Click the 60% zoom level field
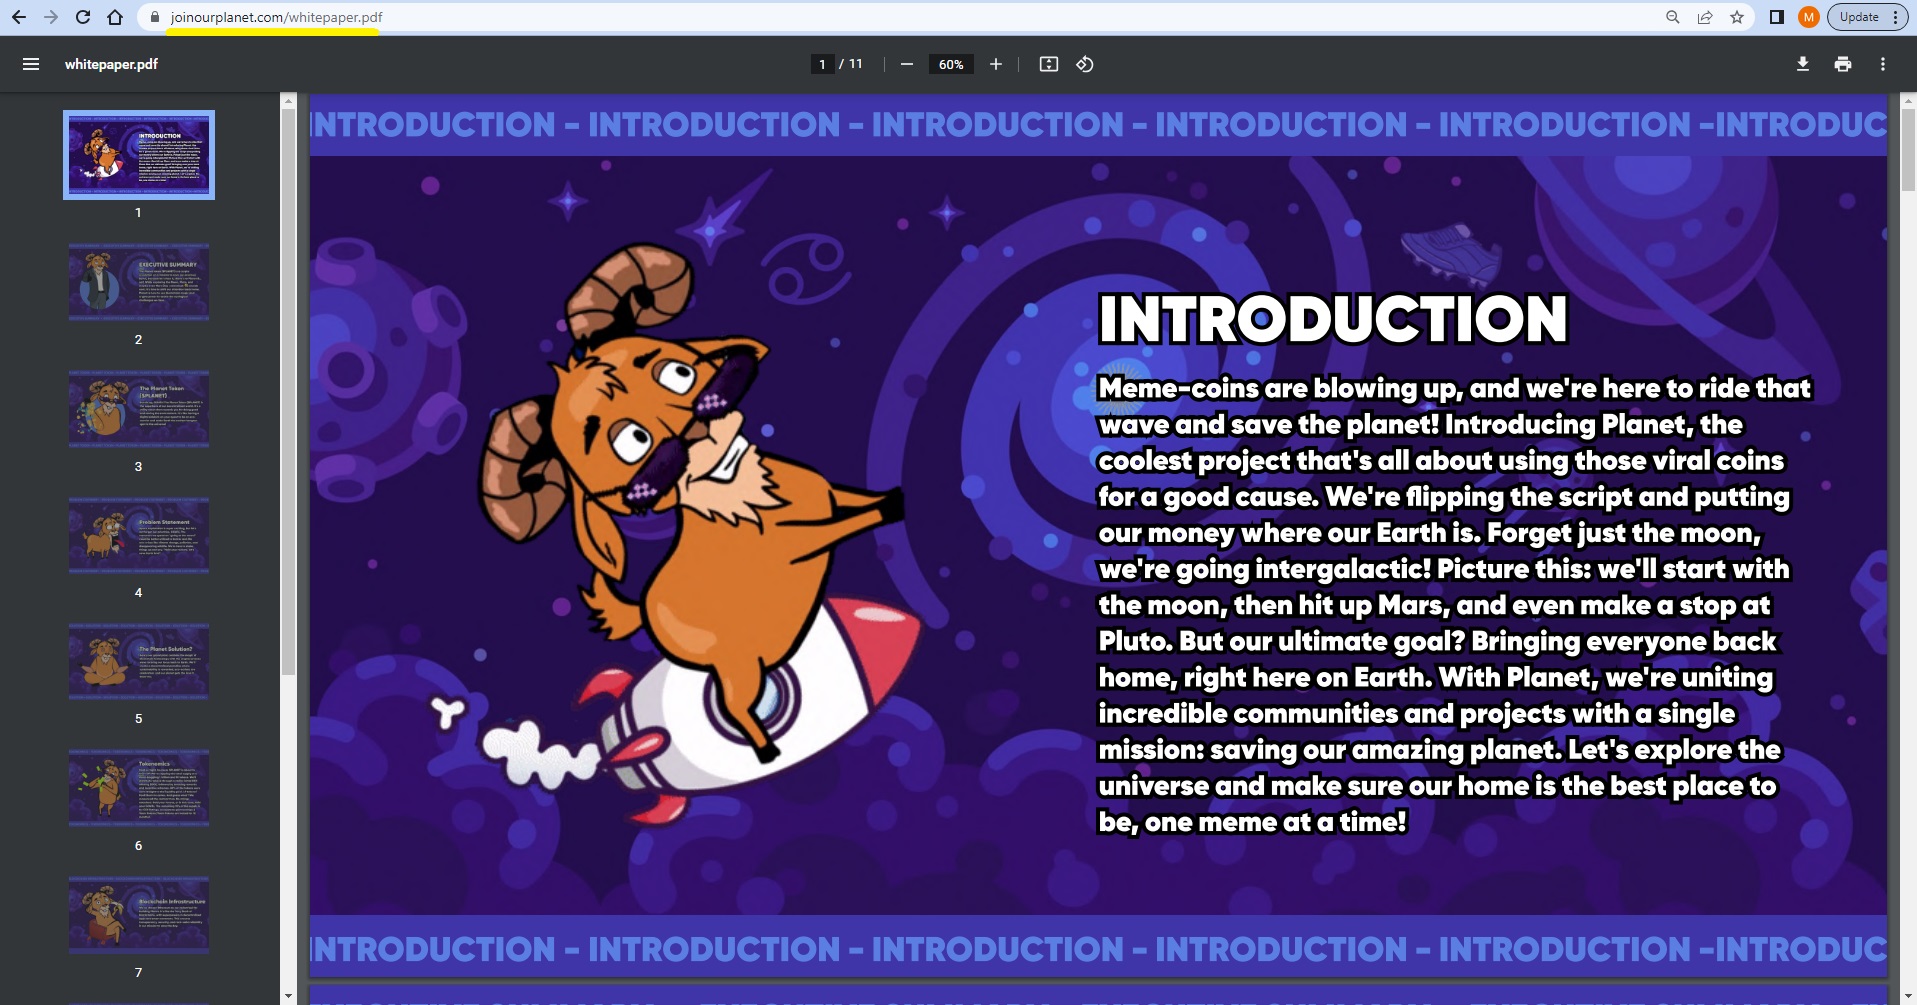The width and height of the screenshot is (1917, 1005). coord(951,64)
